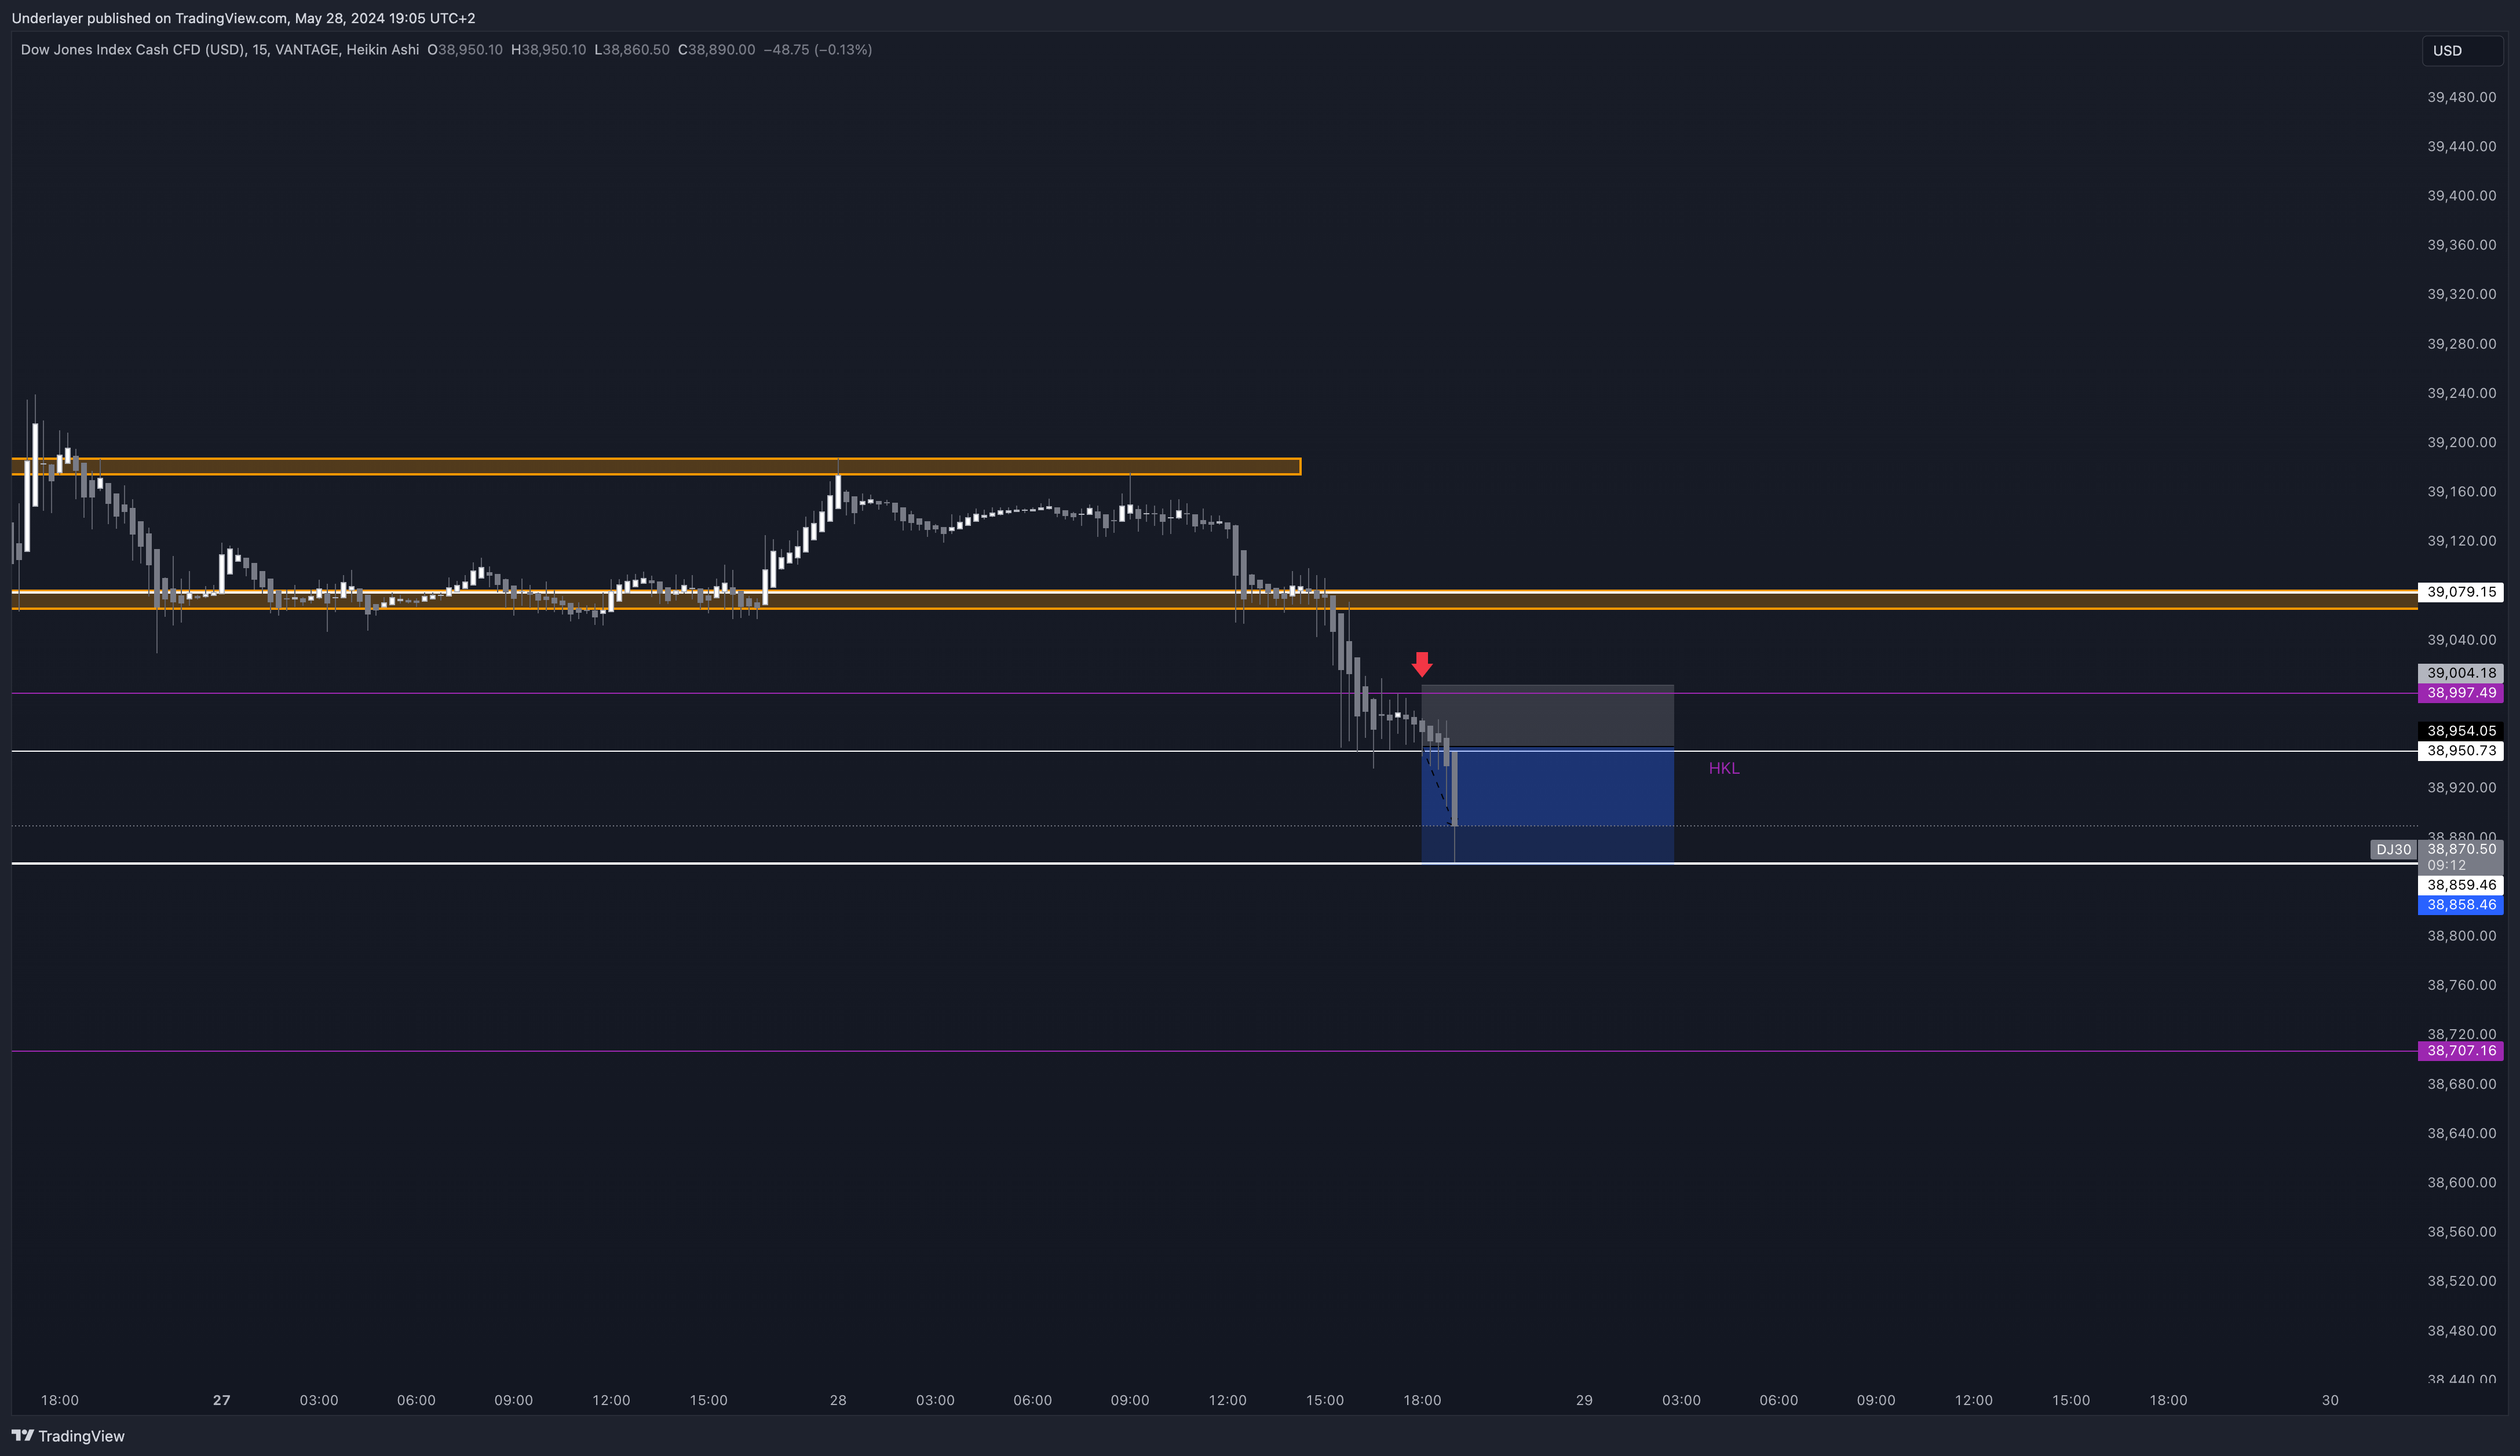
Task: Click the Heikin Ashi close value C38,890.00
Action: [716, 49]
